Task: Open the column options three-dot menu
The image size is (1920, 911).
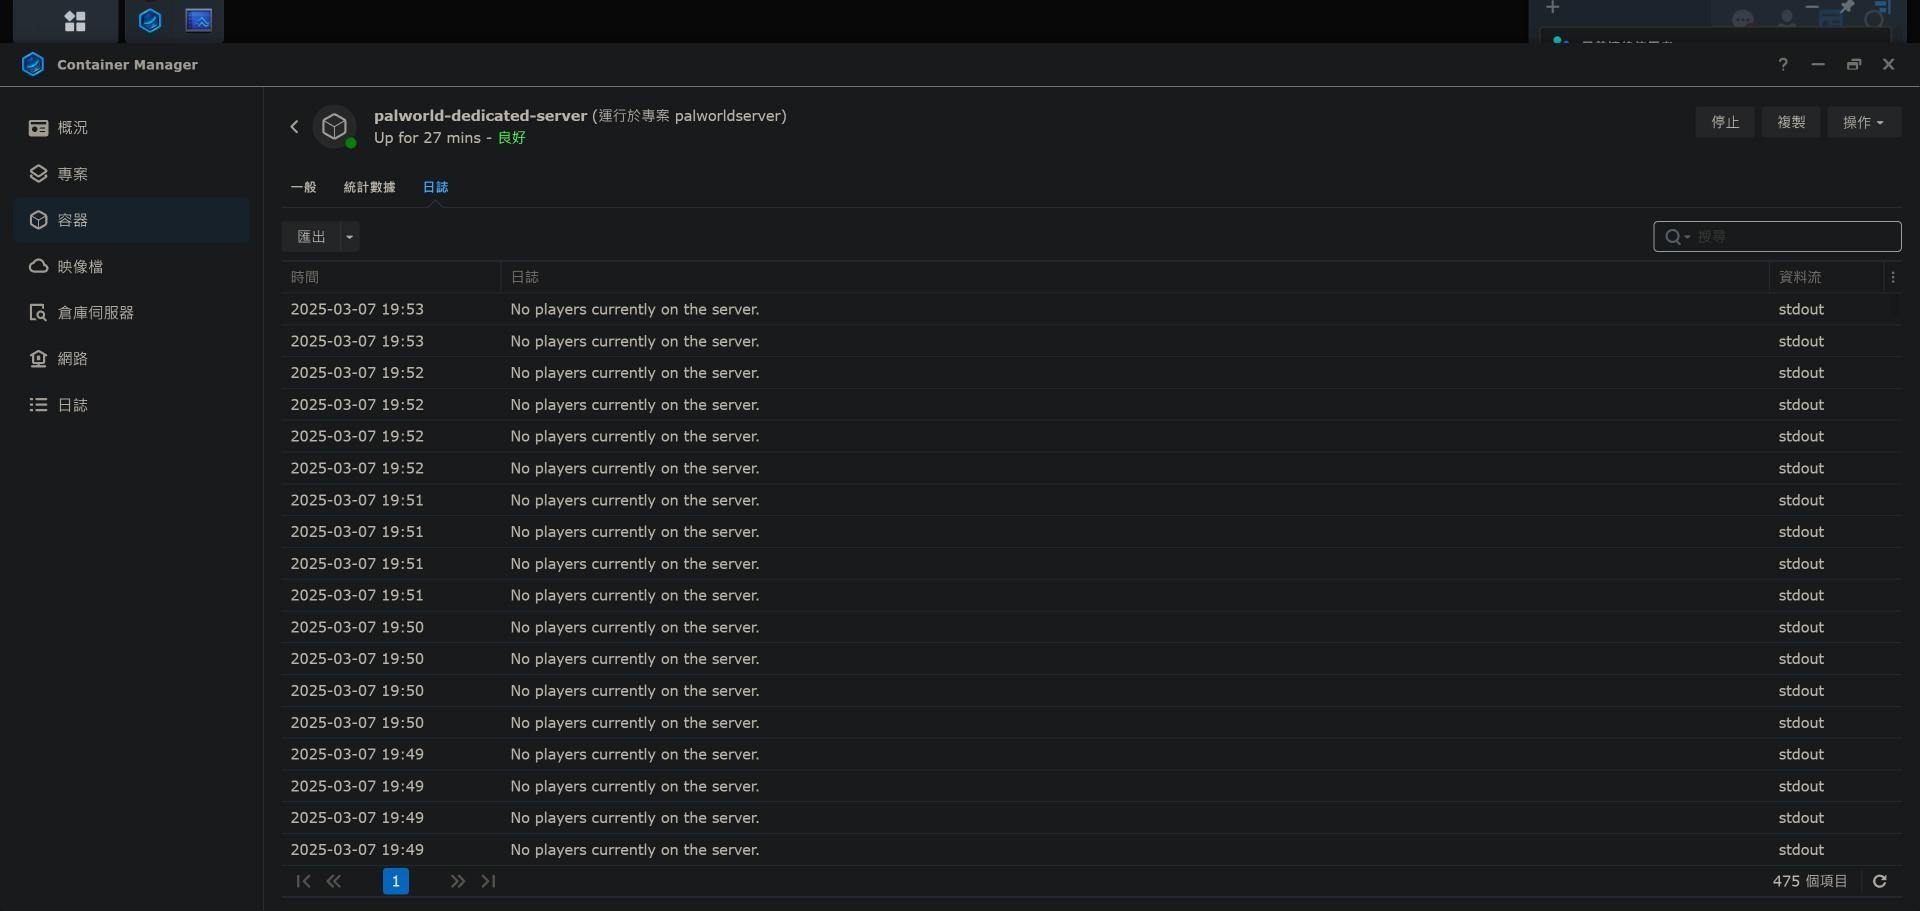Action: click(x=1892, y=277)
